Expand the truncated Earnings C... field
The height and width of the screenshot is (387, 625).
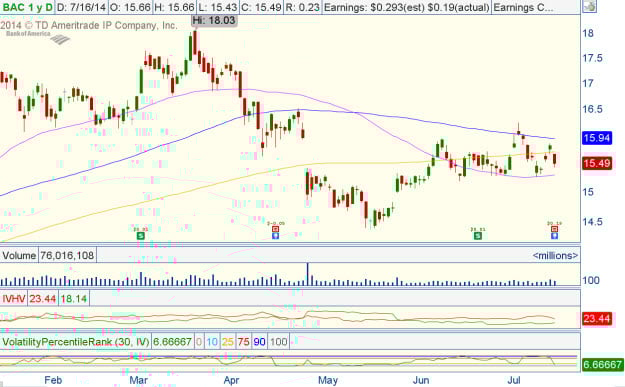pyautogui.click(x=523, y=7)
